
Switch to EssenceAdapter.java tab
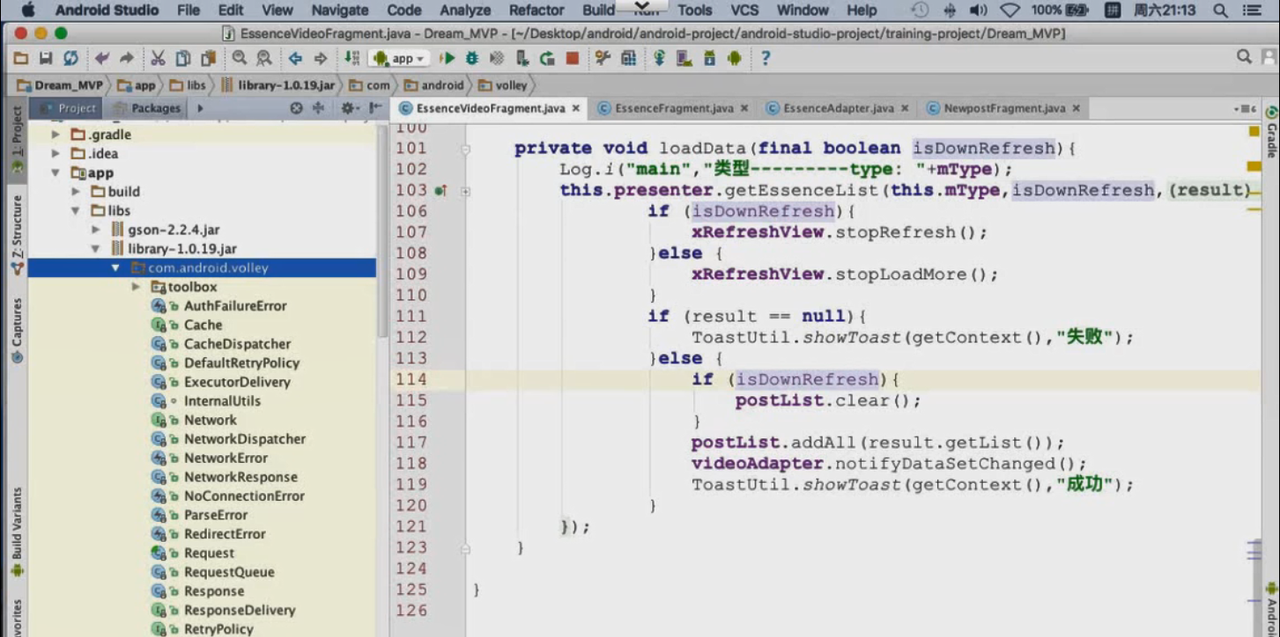click(x=837, y=108)
